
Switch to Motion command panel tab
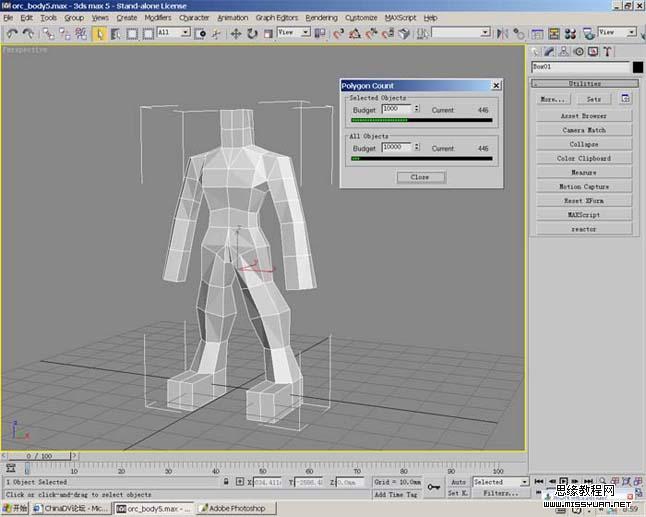[x=578, y=51]
